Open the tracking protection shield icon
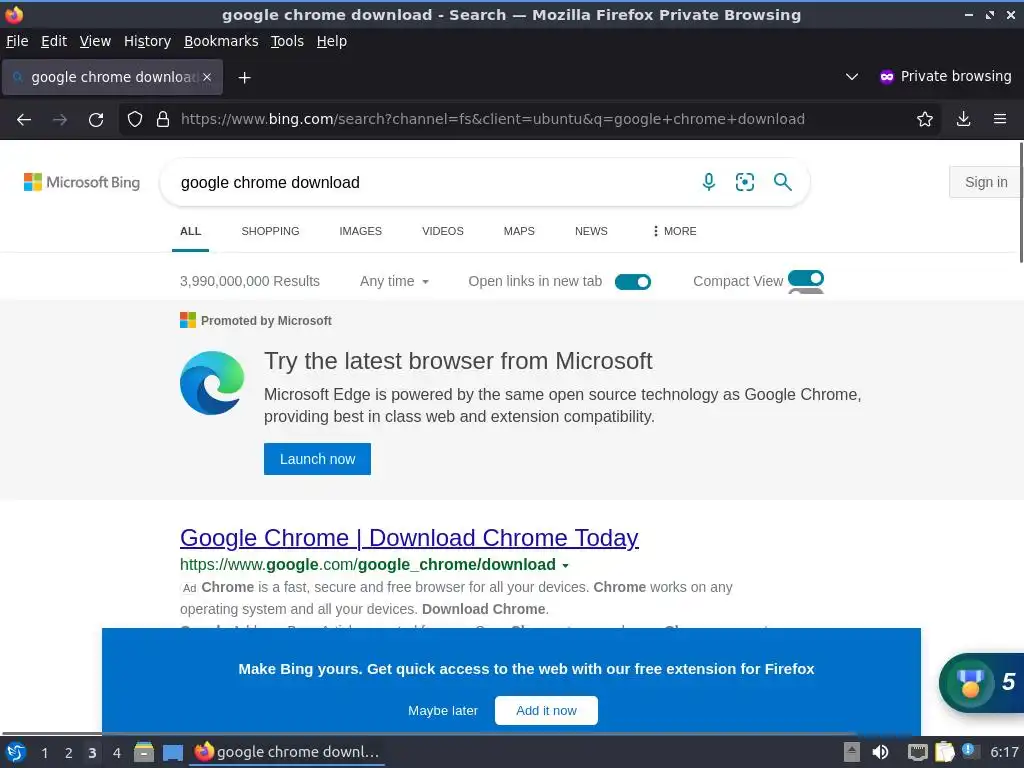The image size is (1024, 768). (x=135, y=120)
